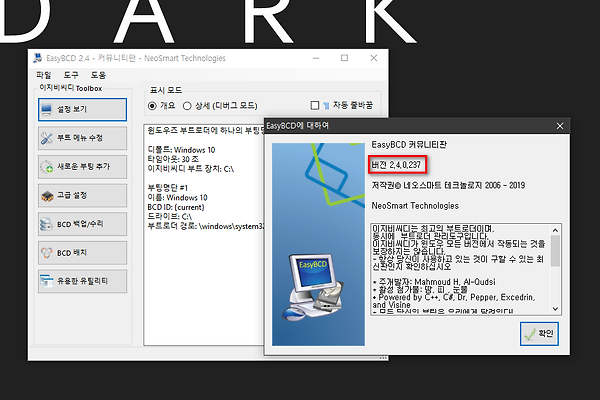The height and width of the screenshot is (400, 600).
Task: Open BCD 백업/수리 tool
Action: click(x=83, y=224)
